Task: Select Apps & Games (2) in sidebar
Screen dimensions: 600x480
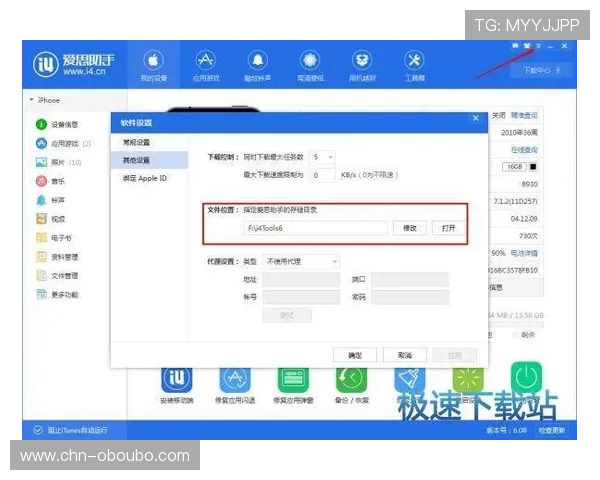Action: 63,144
